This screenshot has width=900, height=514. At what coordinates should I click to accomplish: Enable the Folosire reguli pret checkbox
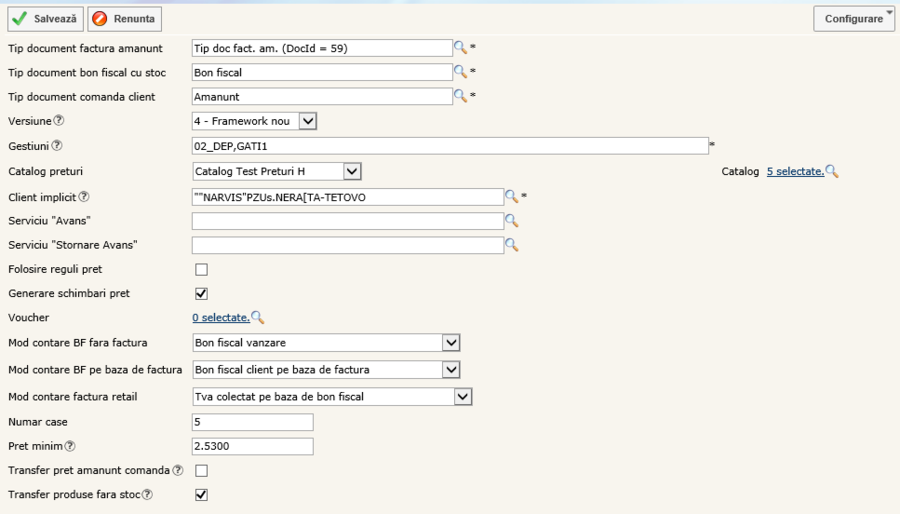pos(201,270)
